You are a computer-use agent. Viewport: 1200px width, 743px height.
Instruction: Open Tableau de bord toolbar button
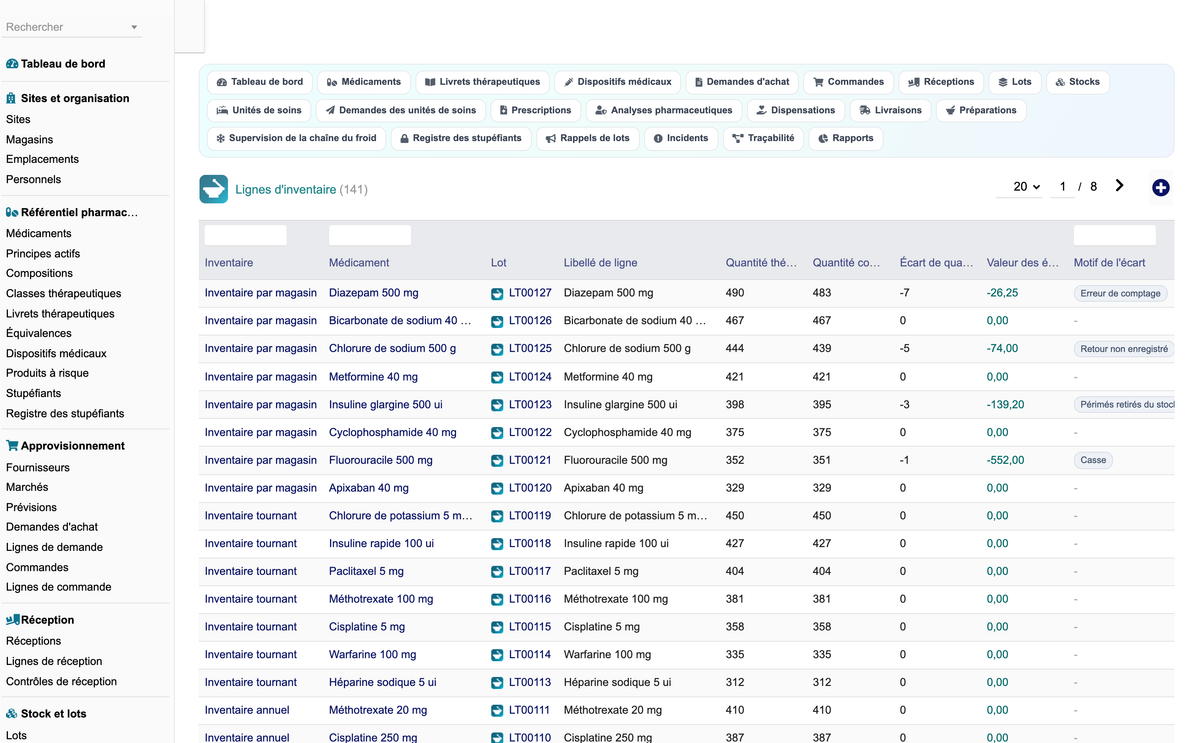[x=260, y=82]
